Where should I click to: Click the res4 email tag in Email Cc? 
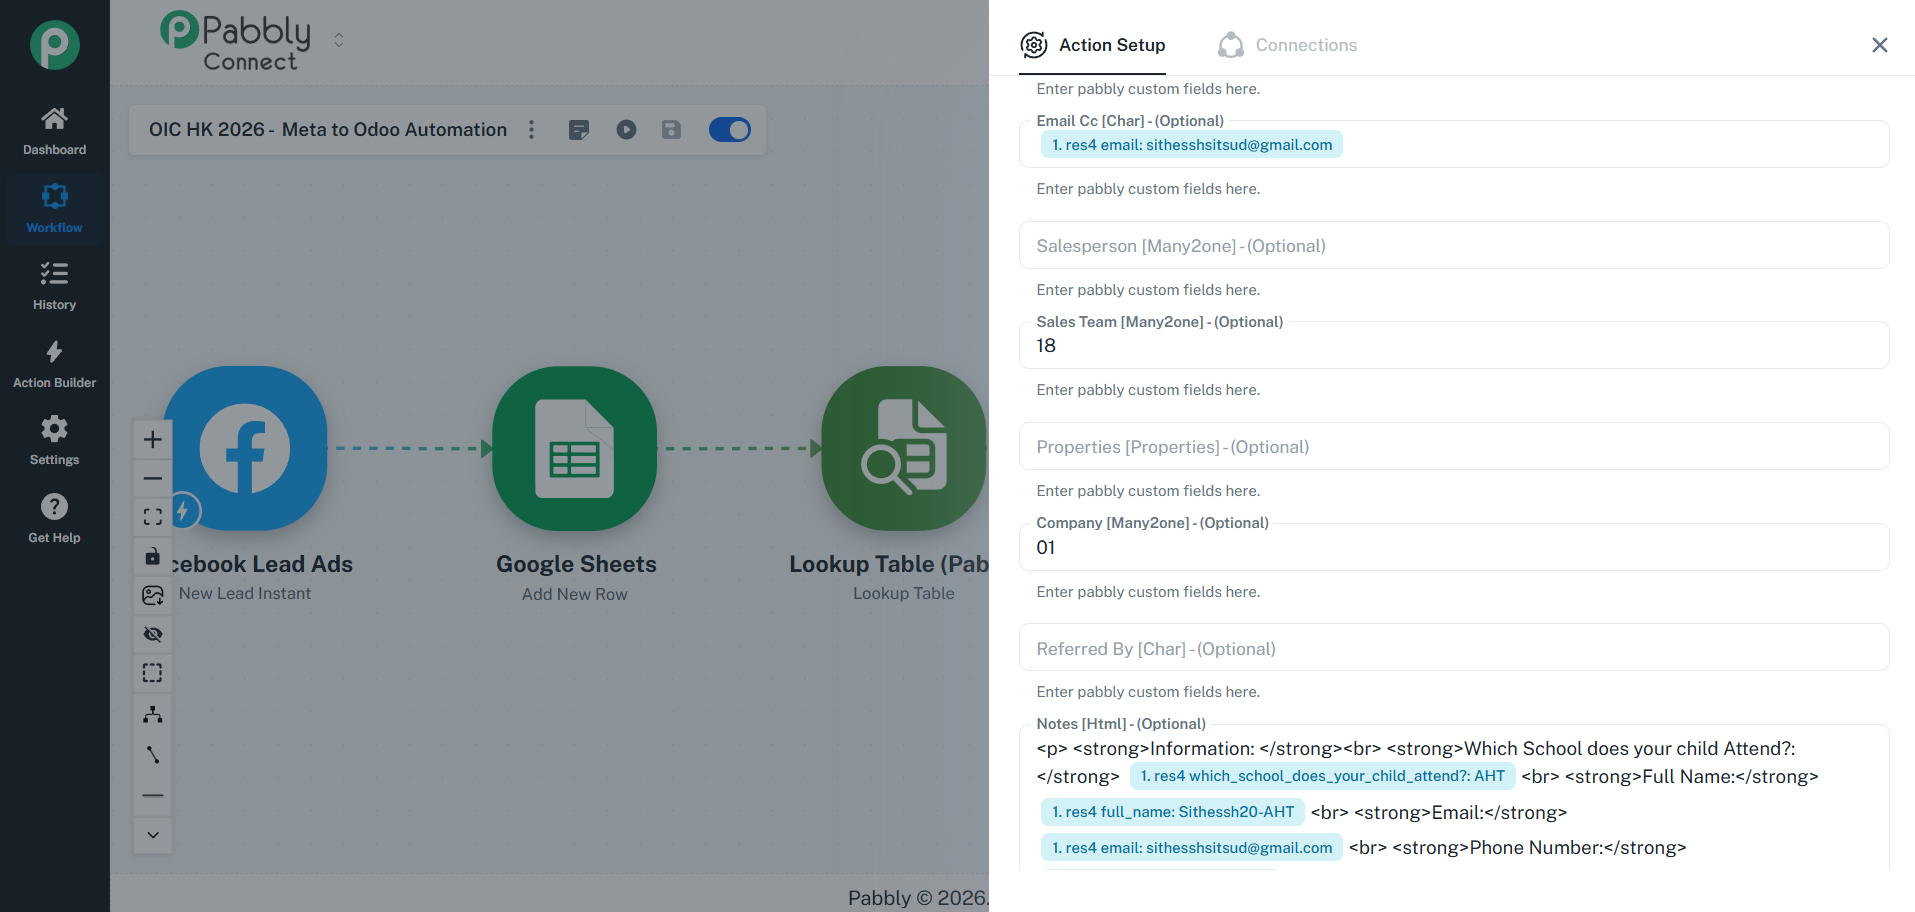tap(1192, 145)
